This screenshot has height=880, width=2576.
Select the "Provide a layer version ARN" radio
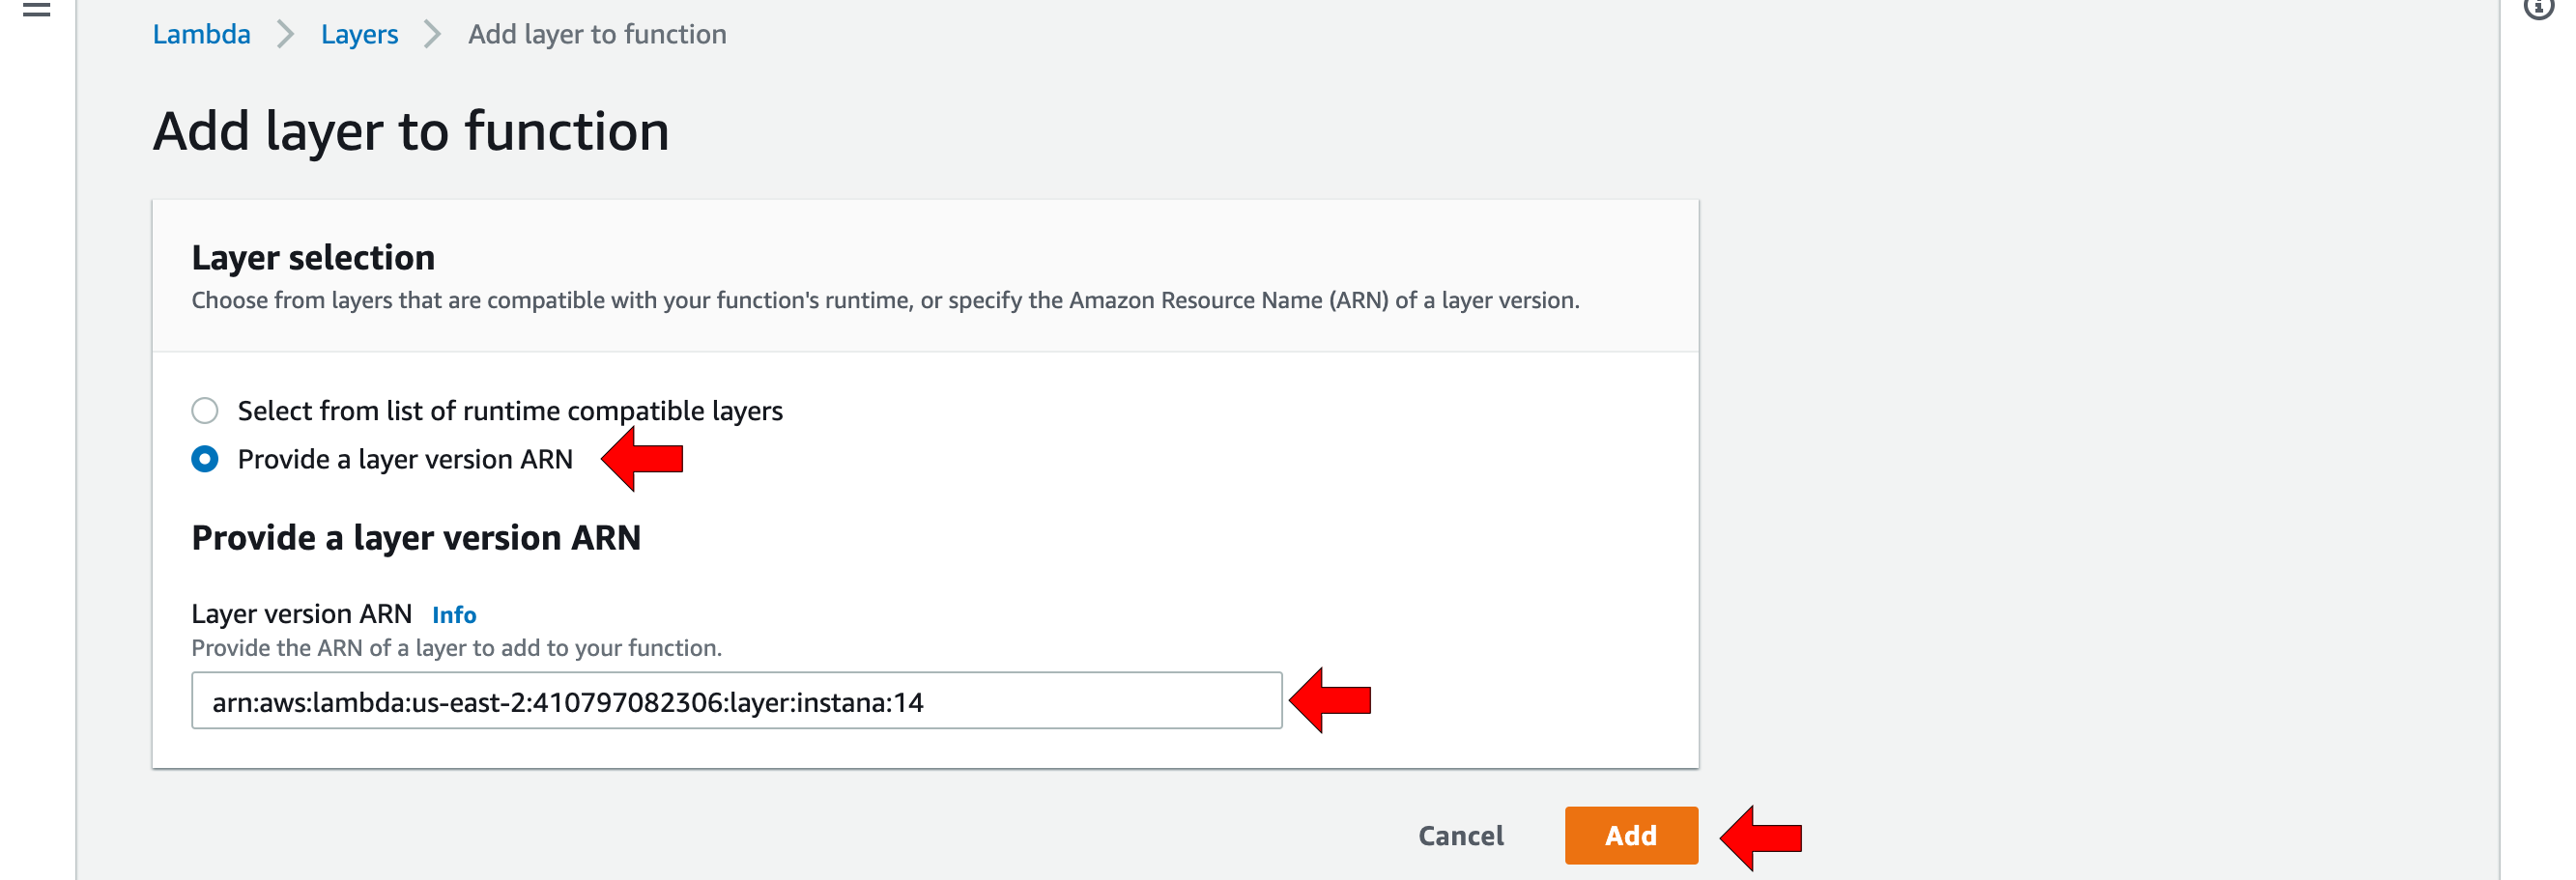tap(205, 460)
